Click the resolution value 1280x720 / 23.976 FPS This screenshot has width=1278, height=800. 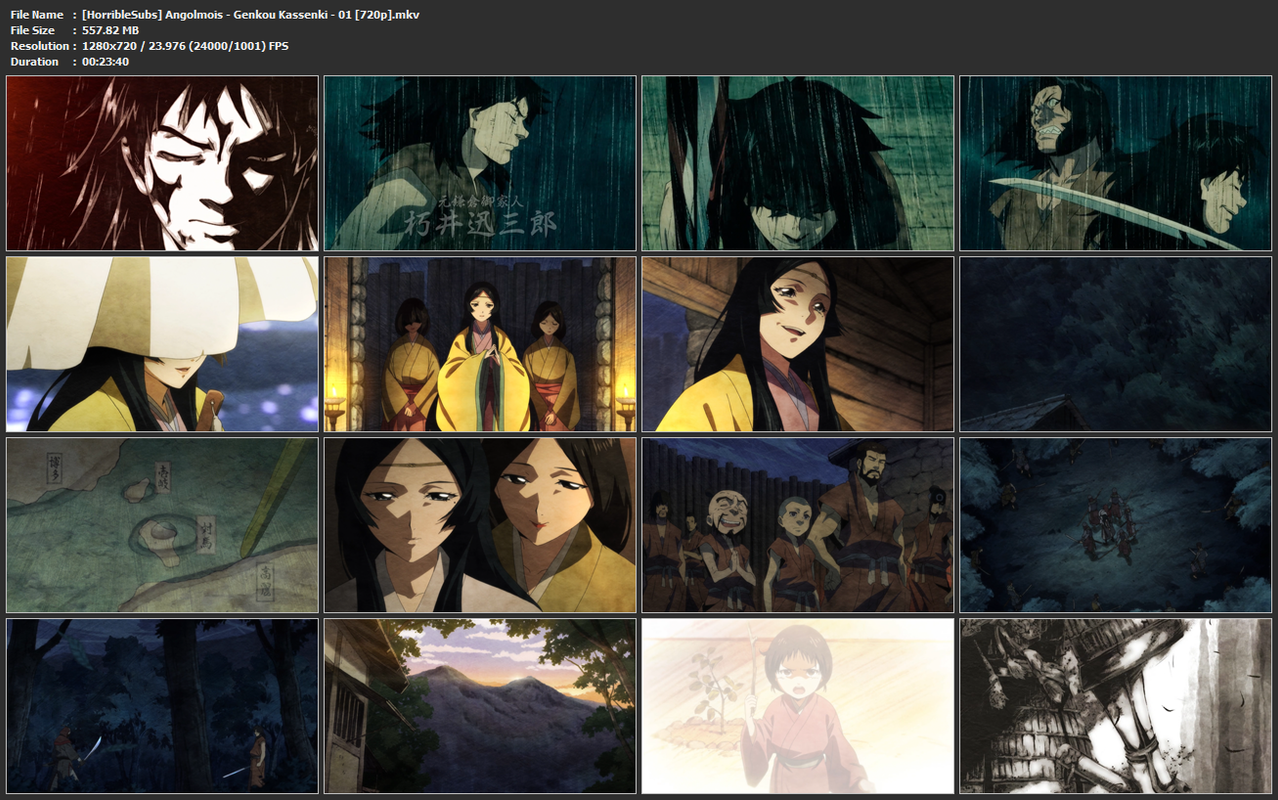(185, 46)
